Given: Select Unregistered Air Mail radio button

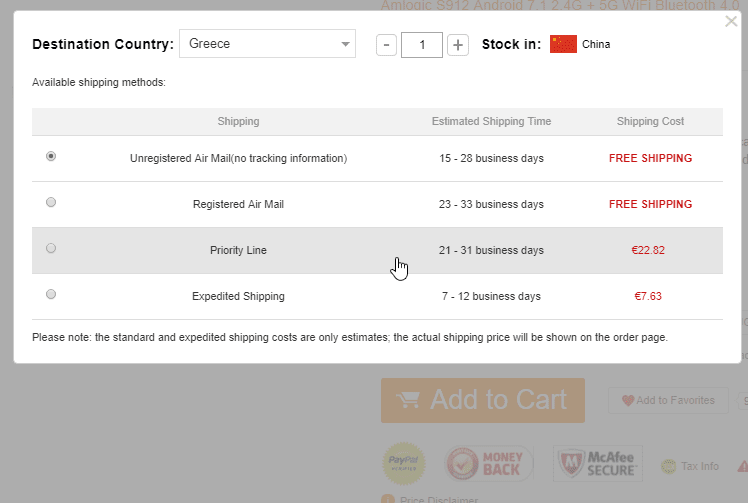Looking at the screenshot, I should click(x=51, y=156).
